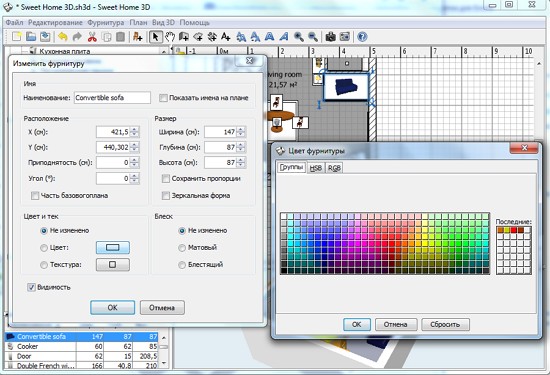Open color chooser button beside Цвет
Screen dimensions: 550x375
point(113,248)
